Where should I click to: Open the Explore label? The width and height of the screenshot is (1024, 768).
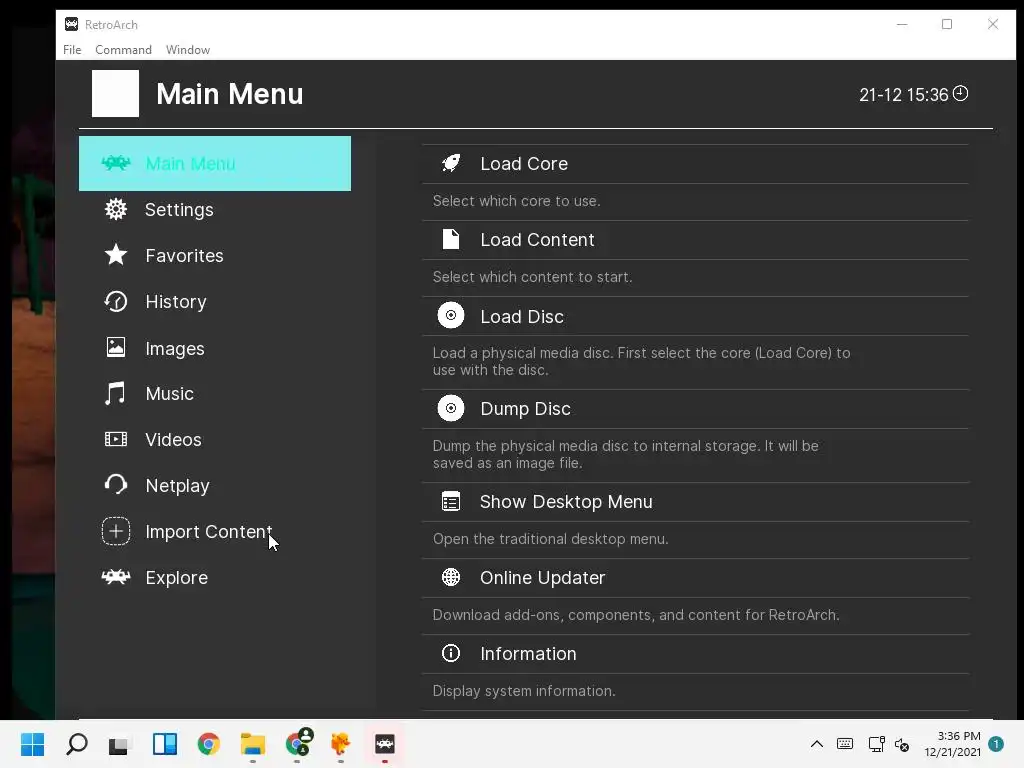[176, 578]
